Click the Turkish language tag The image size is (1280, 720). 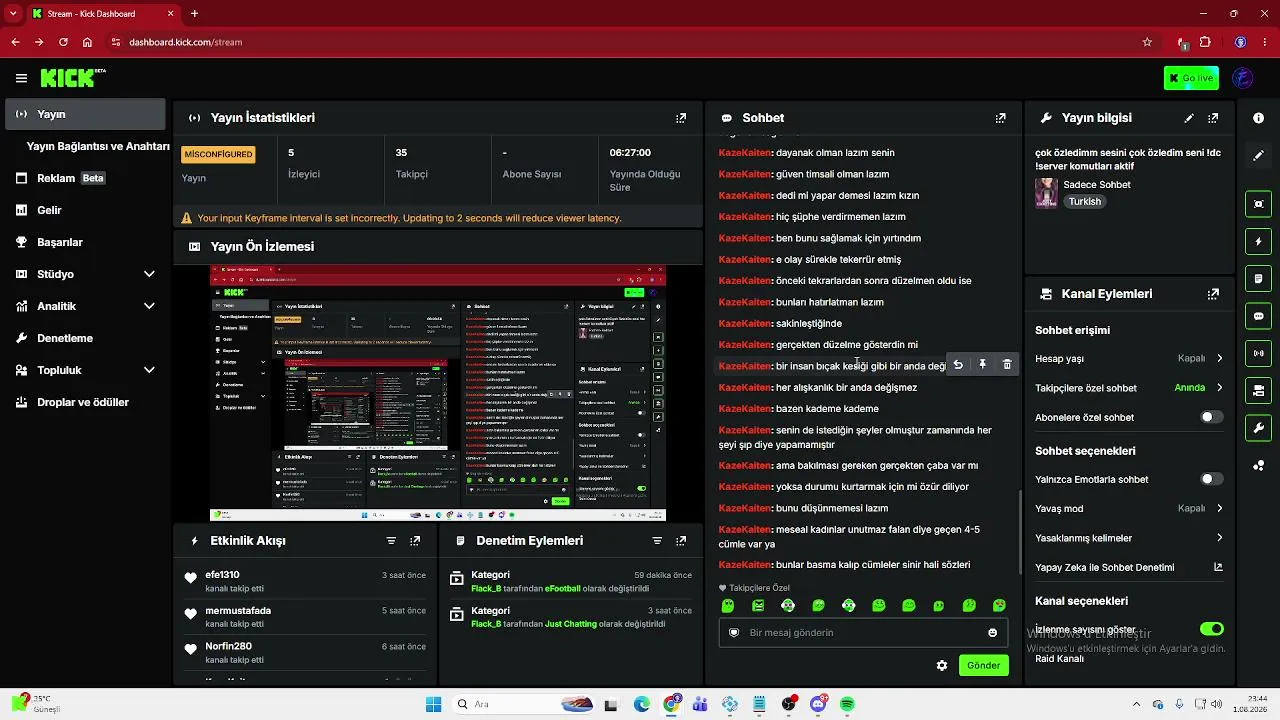click(1084, 201)
